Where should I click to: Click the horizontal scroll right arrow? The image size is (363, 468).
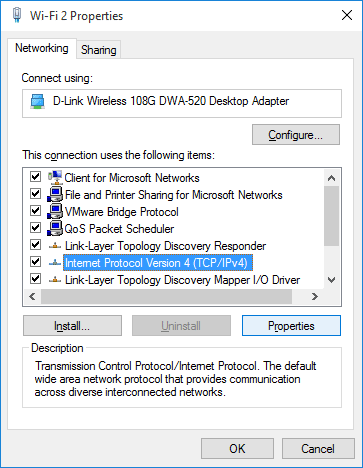coord(315,296)
